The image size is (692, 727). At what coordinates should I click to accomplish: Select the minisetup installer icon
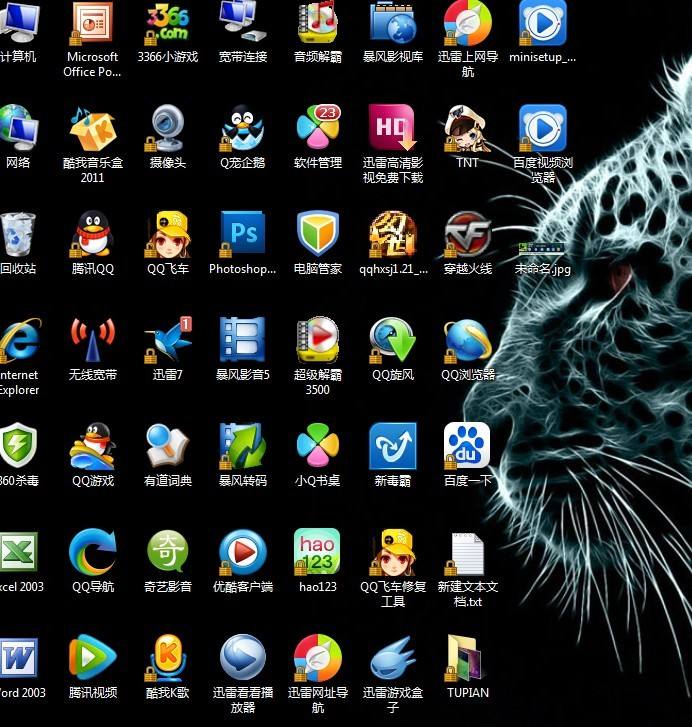(543, 23)
